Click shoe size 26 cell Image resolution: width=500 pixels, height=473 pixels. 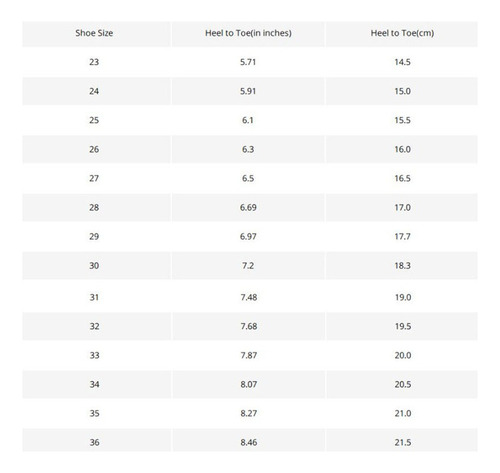click(94, 149)
